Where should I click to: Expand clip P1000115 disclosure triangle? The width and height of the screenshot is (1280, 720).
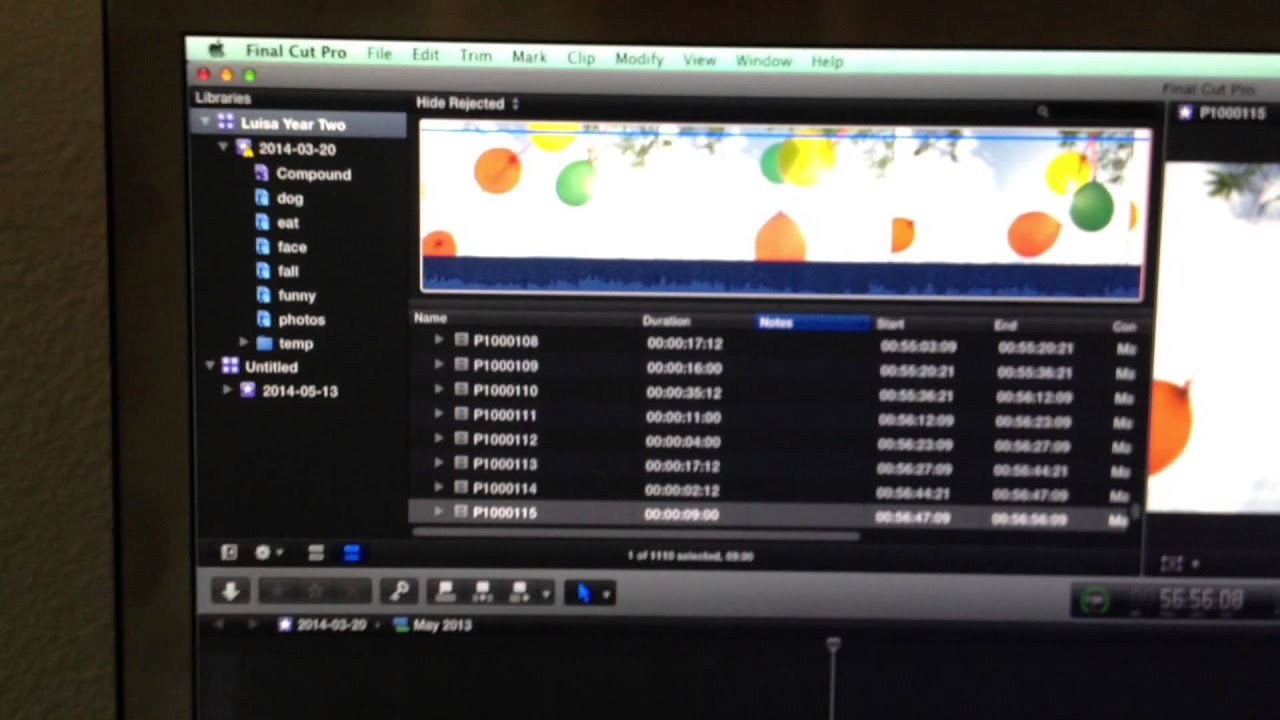(x=438, y=511)
